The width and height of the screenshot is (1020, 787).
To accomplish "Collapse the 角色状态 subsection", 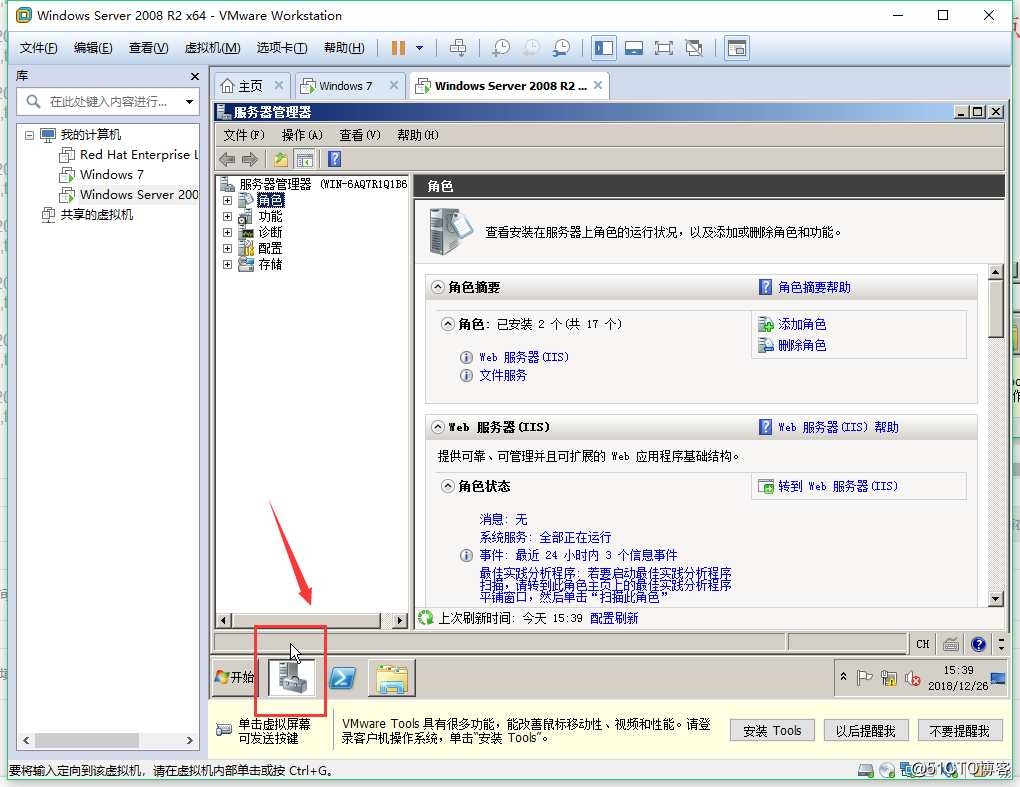I will 448,486.
